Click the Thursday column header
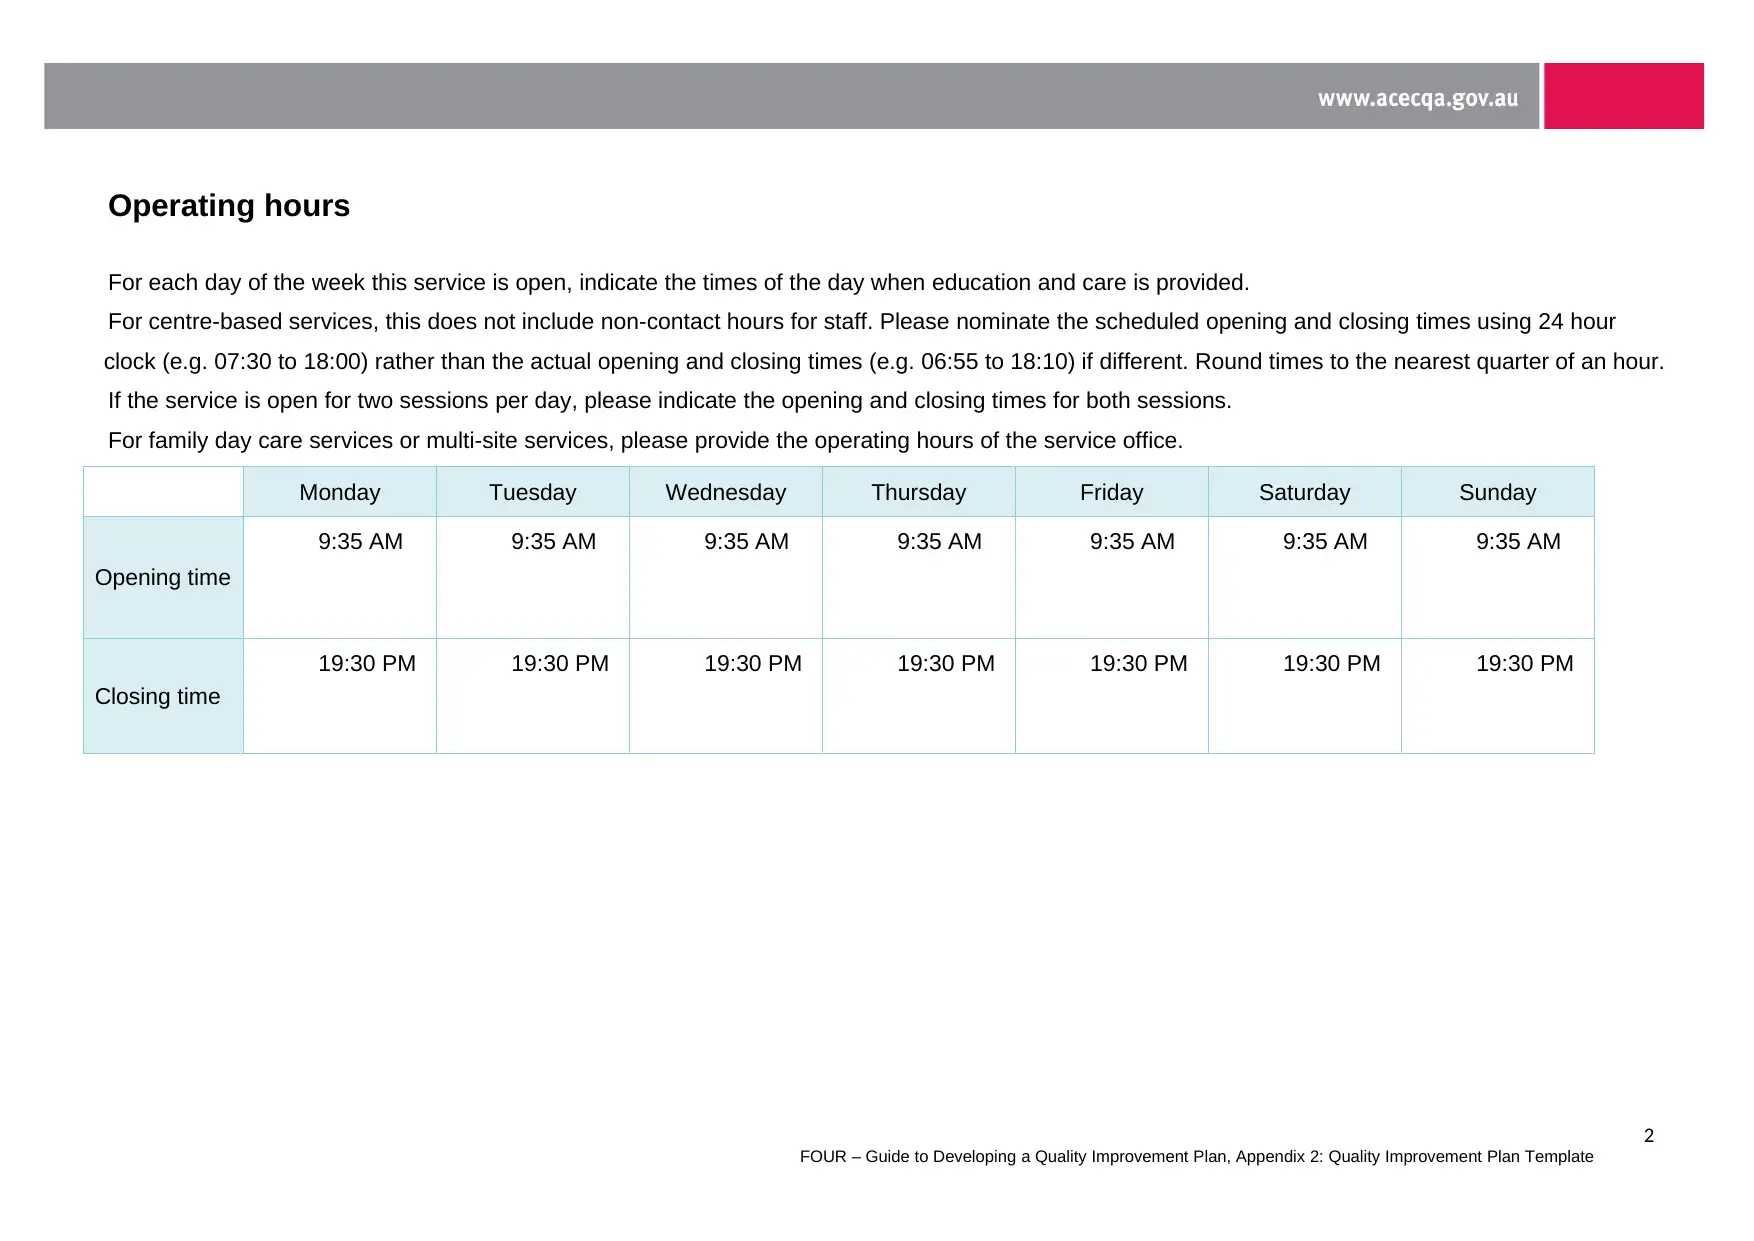Viewport: 1754px width, 1241px height. (x=919, y=492)
